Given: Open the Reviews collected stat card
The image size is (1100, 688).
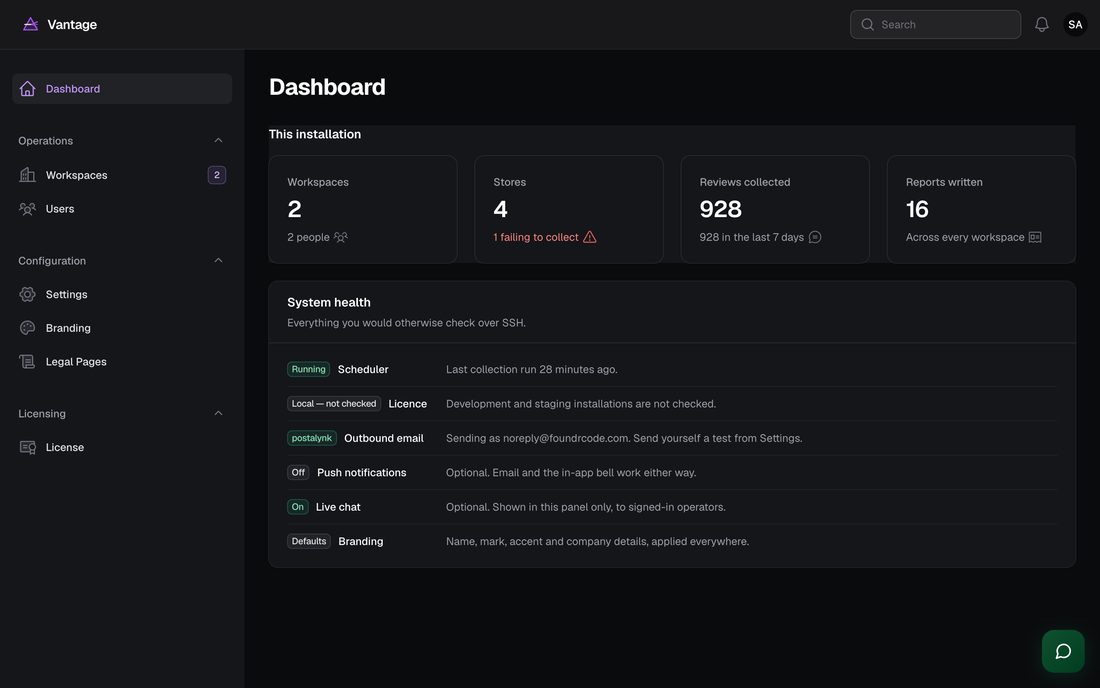Looking at the screenshot, I should [x=775, y=209].
